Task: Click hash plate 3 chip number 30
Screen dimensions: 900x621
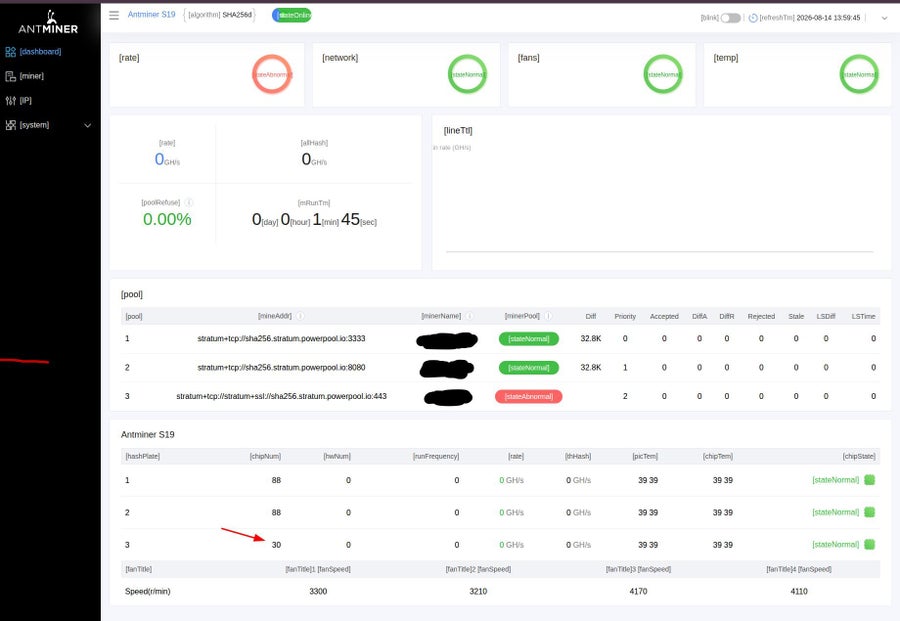Action: click(x=276, y=545)
